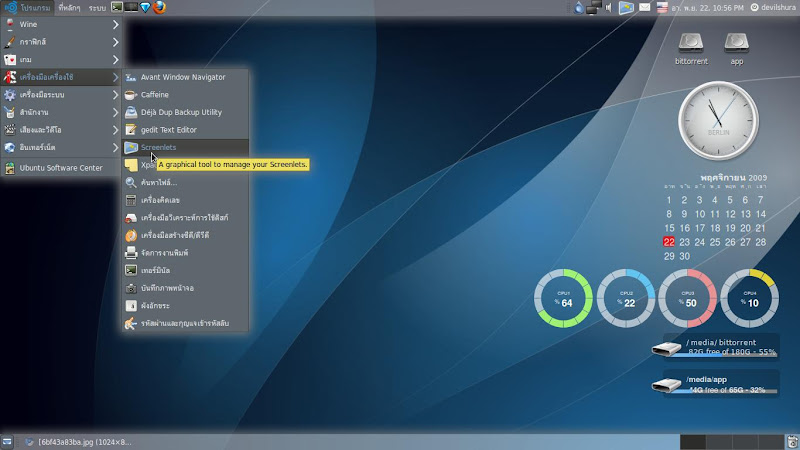Click the magnifier file search icon

[x=131, y=183]
